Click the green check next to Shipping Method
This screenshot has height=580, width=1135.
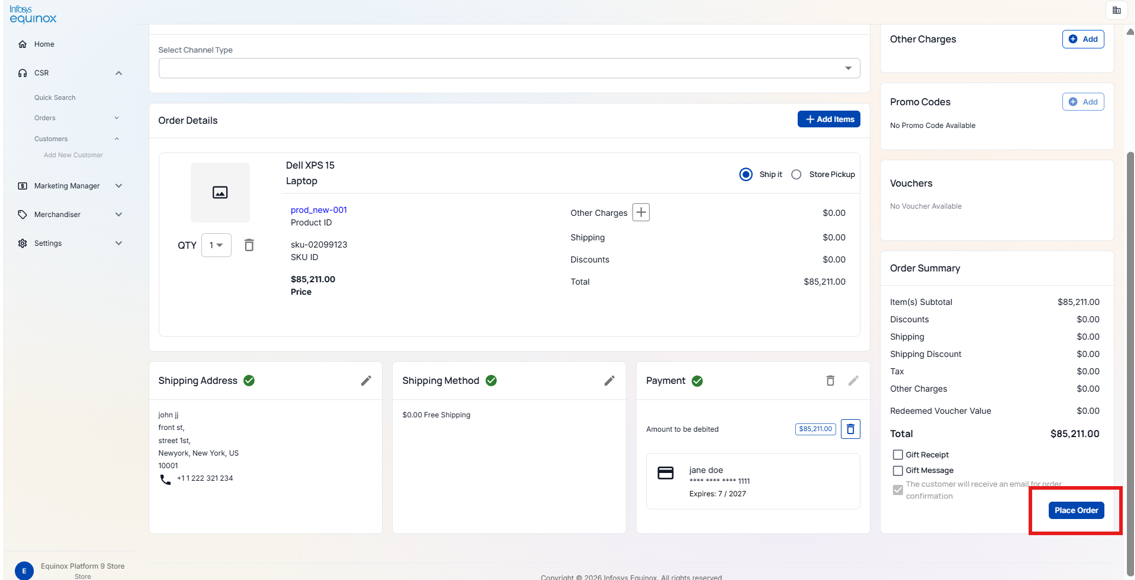[491, 380]
